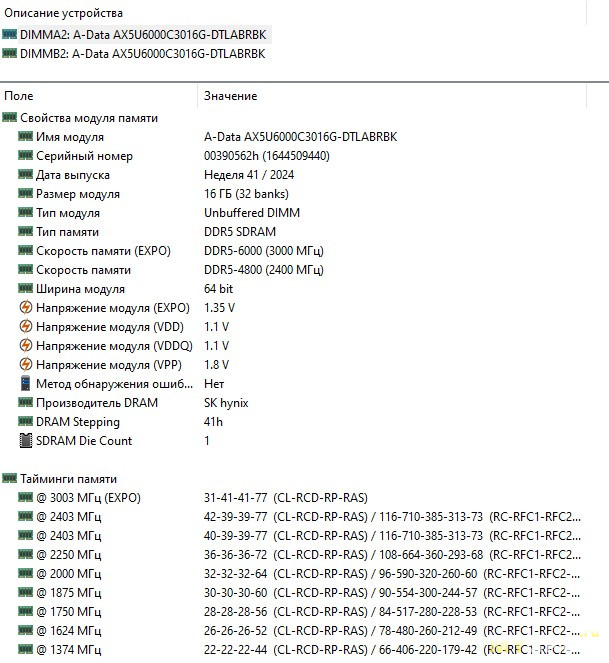The image size is (609, 663).
Task: Select the '@ 1750 МГц' timing row label
Action: coord(69,612)
